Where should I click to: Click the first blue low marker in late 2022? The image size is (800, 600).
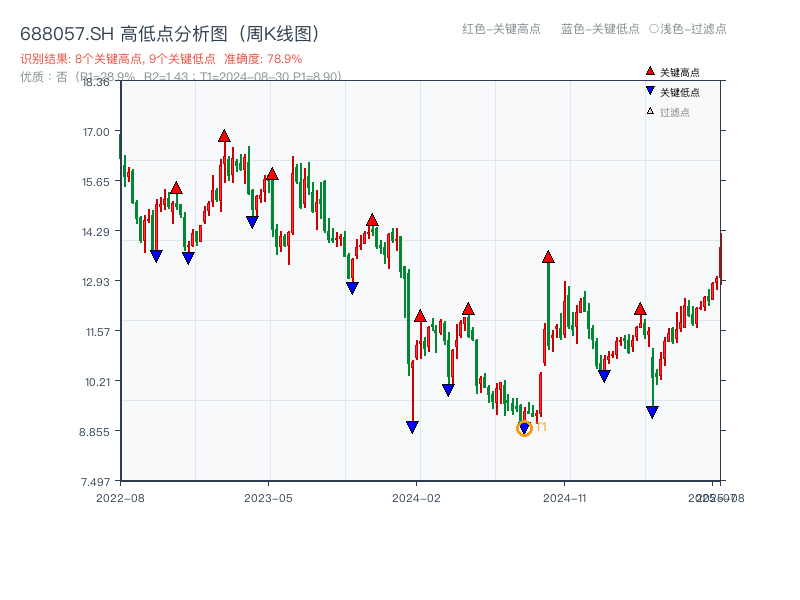pos(156,256)
